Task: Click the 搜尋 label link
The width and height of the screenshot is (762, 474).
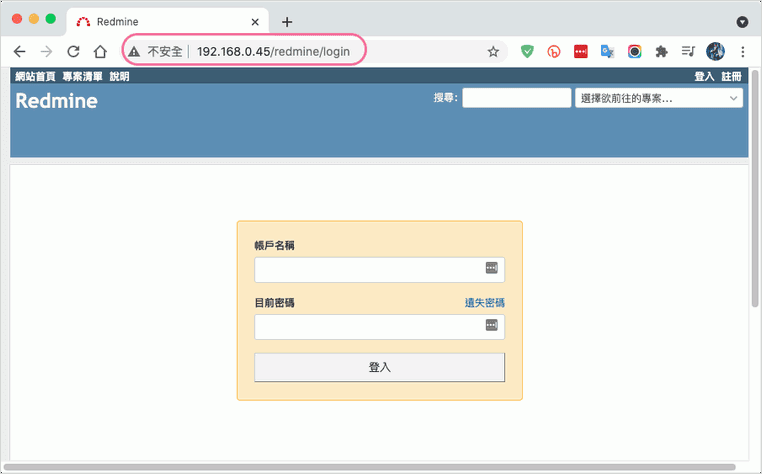Action: (x=444, y=98)
